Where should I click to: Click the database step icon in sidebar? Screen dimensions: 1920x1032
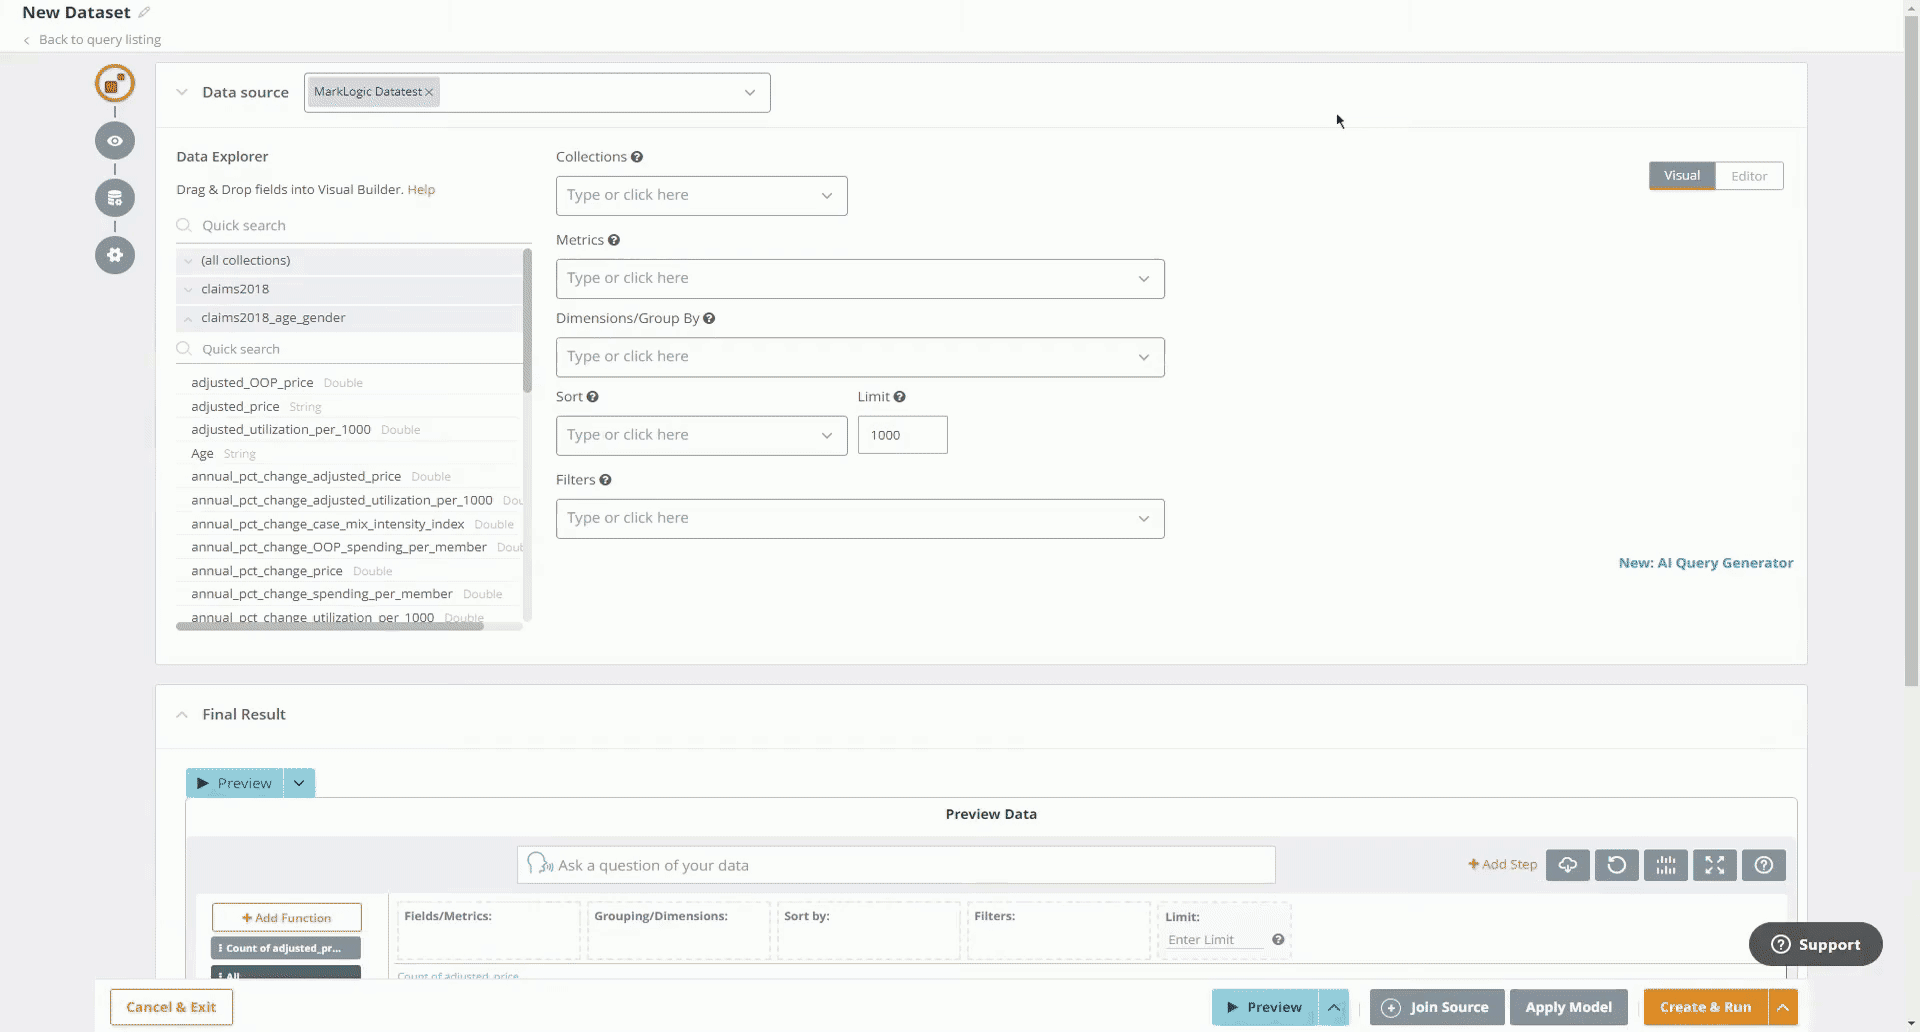click(x=115, y=198)
